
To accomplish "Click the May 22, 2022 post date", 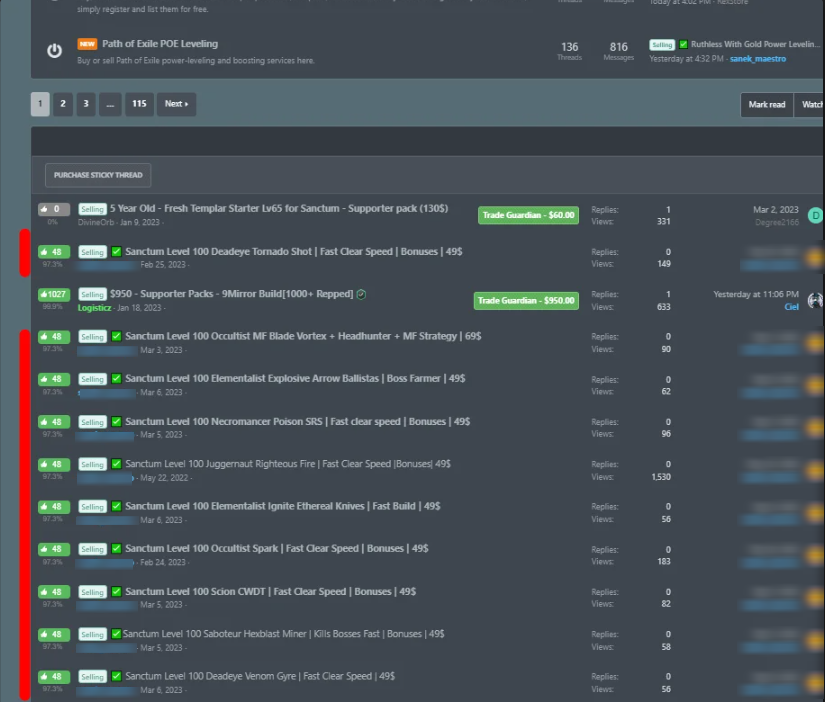I will click(x=164, y=478).
